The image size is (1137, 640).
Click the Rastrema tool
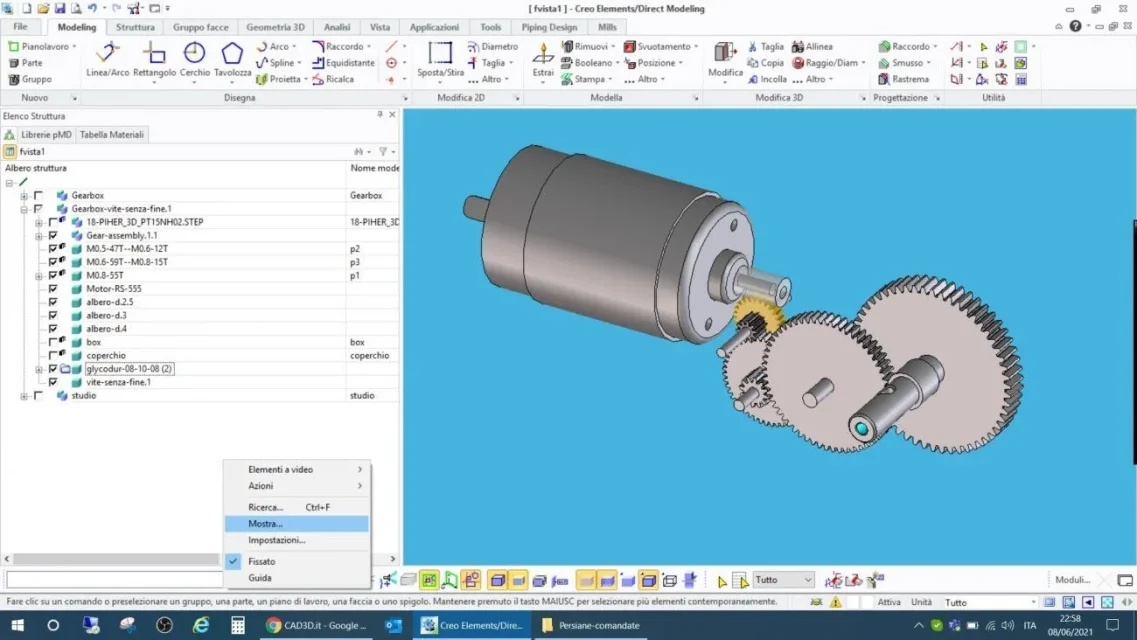tap(904, 79)
